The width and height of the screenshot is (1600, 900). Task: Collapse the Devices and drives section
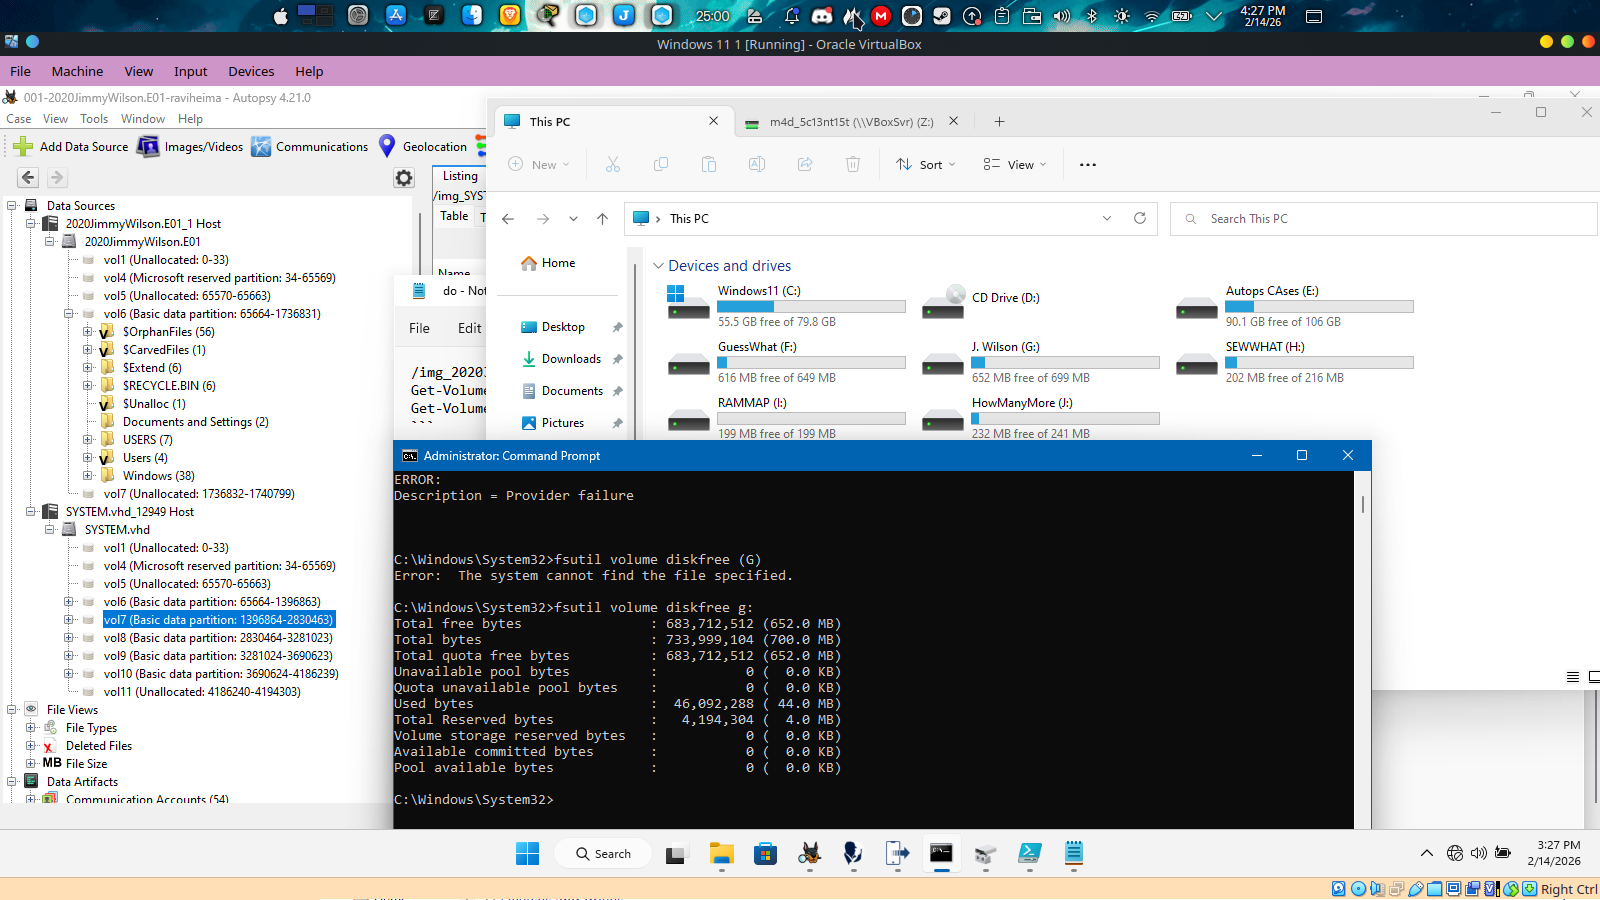(x=658, y=266)
